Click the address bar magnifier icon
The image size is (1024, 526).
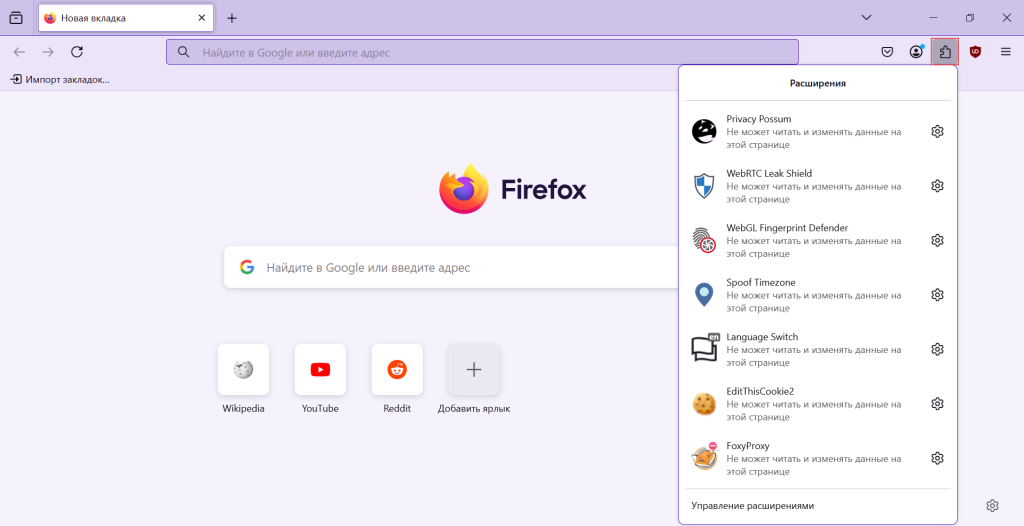tap(184, 52)
